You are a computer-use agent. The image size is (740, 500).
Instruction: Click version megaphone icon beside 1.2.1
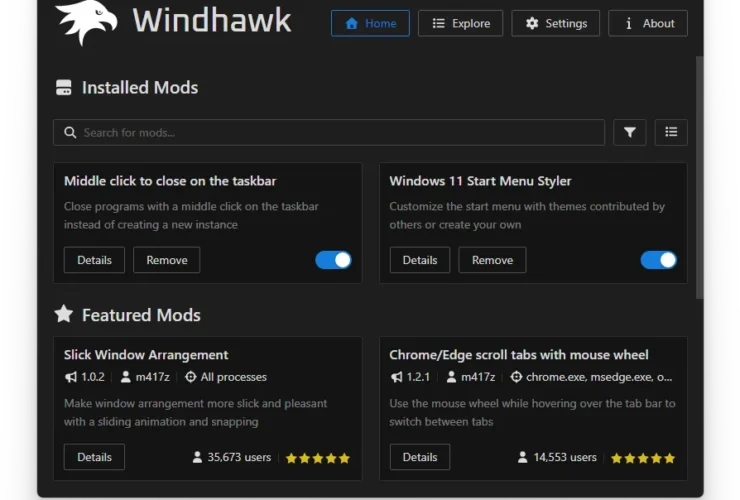point(396,377)
